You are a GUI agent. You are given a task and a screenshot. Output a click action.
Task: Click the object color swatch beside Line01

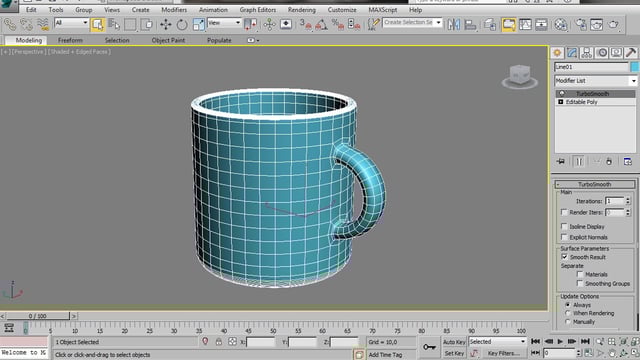(x=634, y=67)
